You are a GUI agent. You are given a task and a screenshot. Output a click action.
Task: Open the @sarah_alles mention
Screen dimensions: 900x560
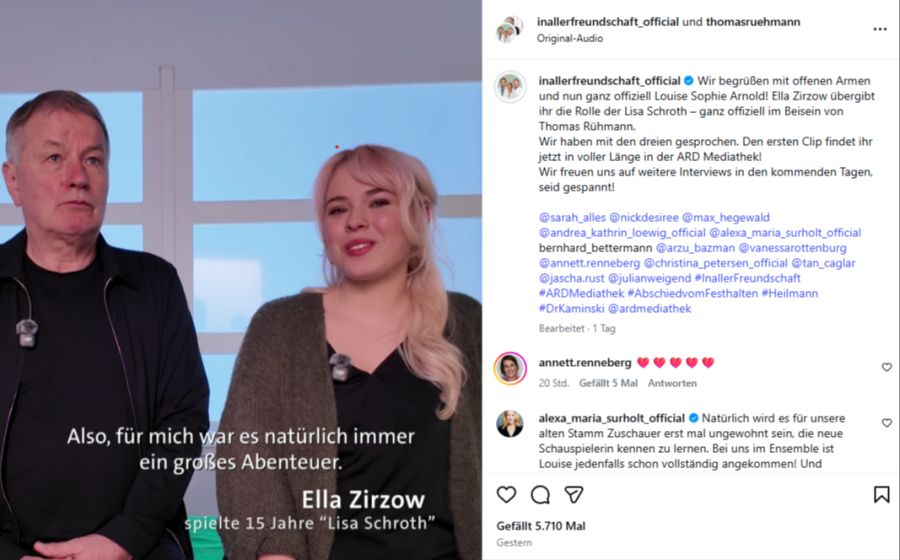pyautogui.click(x=572, y=217)
